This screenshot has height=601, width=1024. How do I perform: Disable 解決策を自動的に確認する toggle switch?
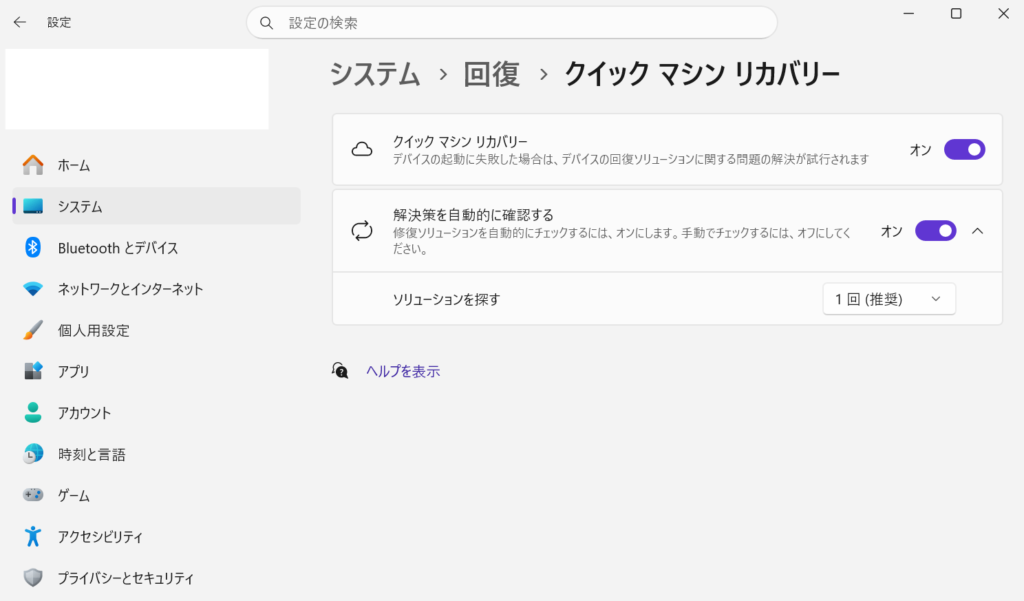(x=935, y=231)
